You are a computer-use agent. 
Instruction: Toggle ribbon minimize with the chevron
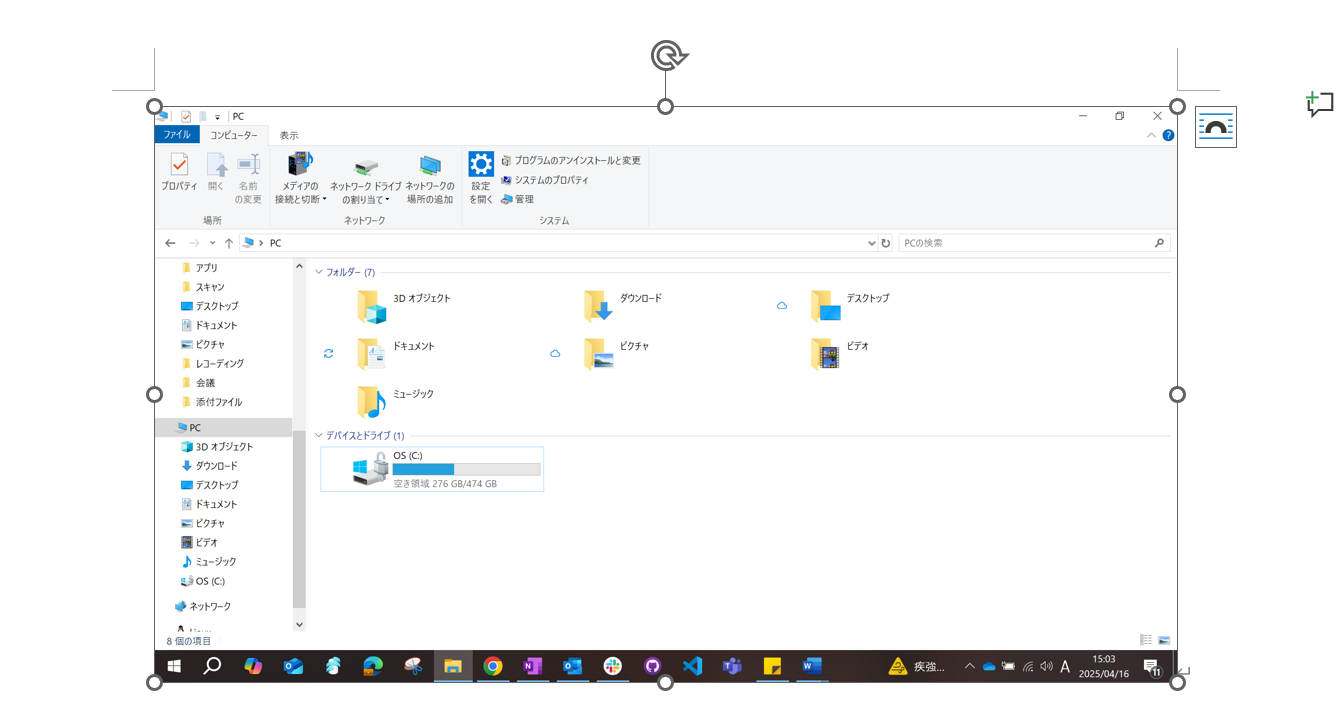tap(1151, 134)
